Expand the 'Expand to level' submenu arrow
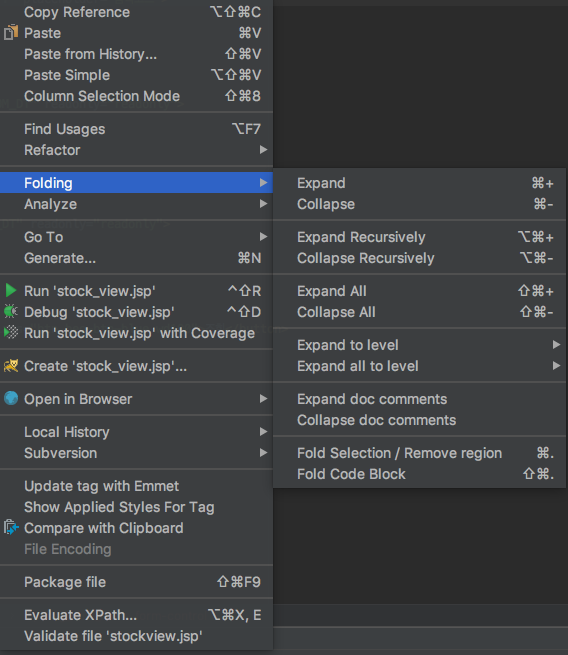 [x=556, y=345]
